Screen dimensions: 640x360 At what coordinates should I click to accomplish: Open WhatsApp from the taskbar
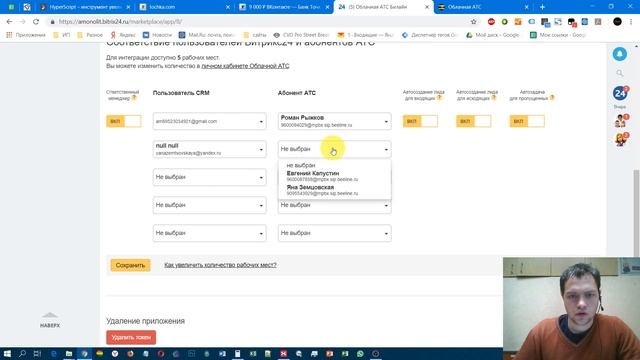pyautogui.click(x=360, y=353)
